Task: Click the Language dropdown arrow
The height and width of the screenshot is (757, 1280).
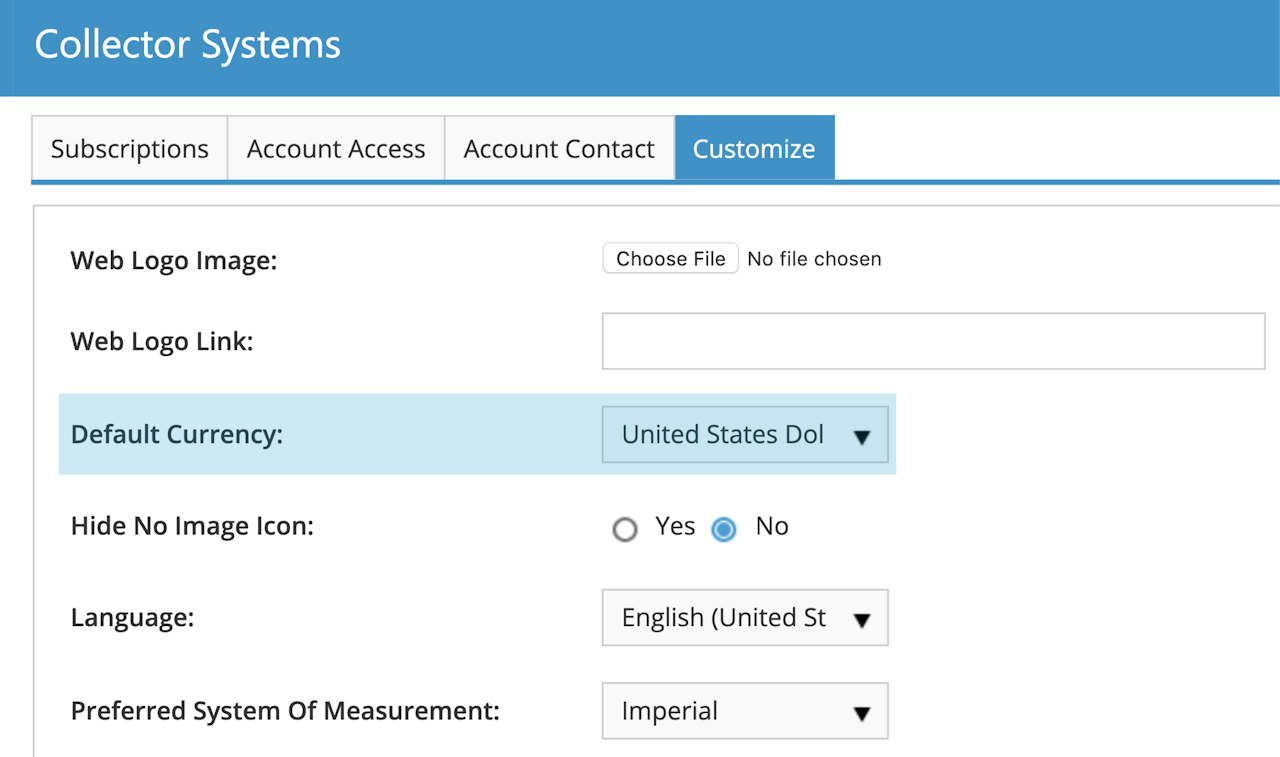Action: click(861, 620)
